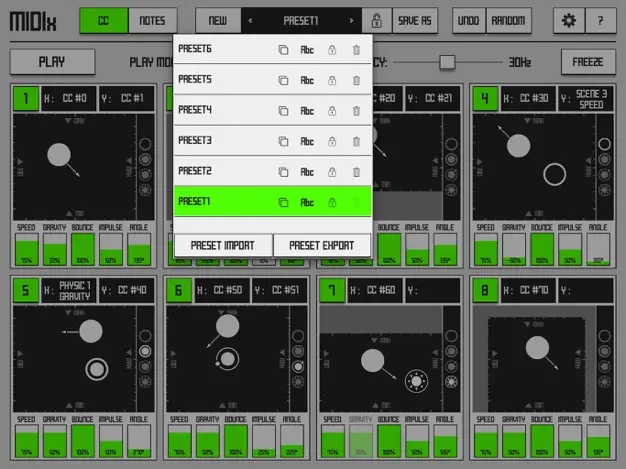The width and height of the screenshot is (626, 469).
Task: Duplicate PRESET4 with its copy icon
Action: (283, 111)
